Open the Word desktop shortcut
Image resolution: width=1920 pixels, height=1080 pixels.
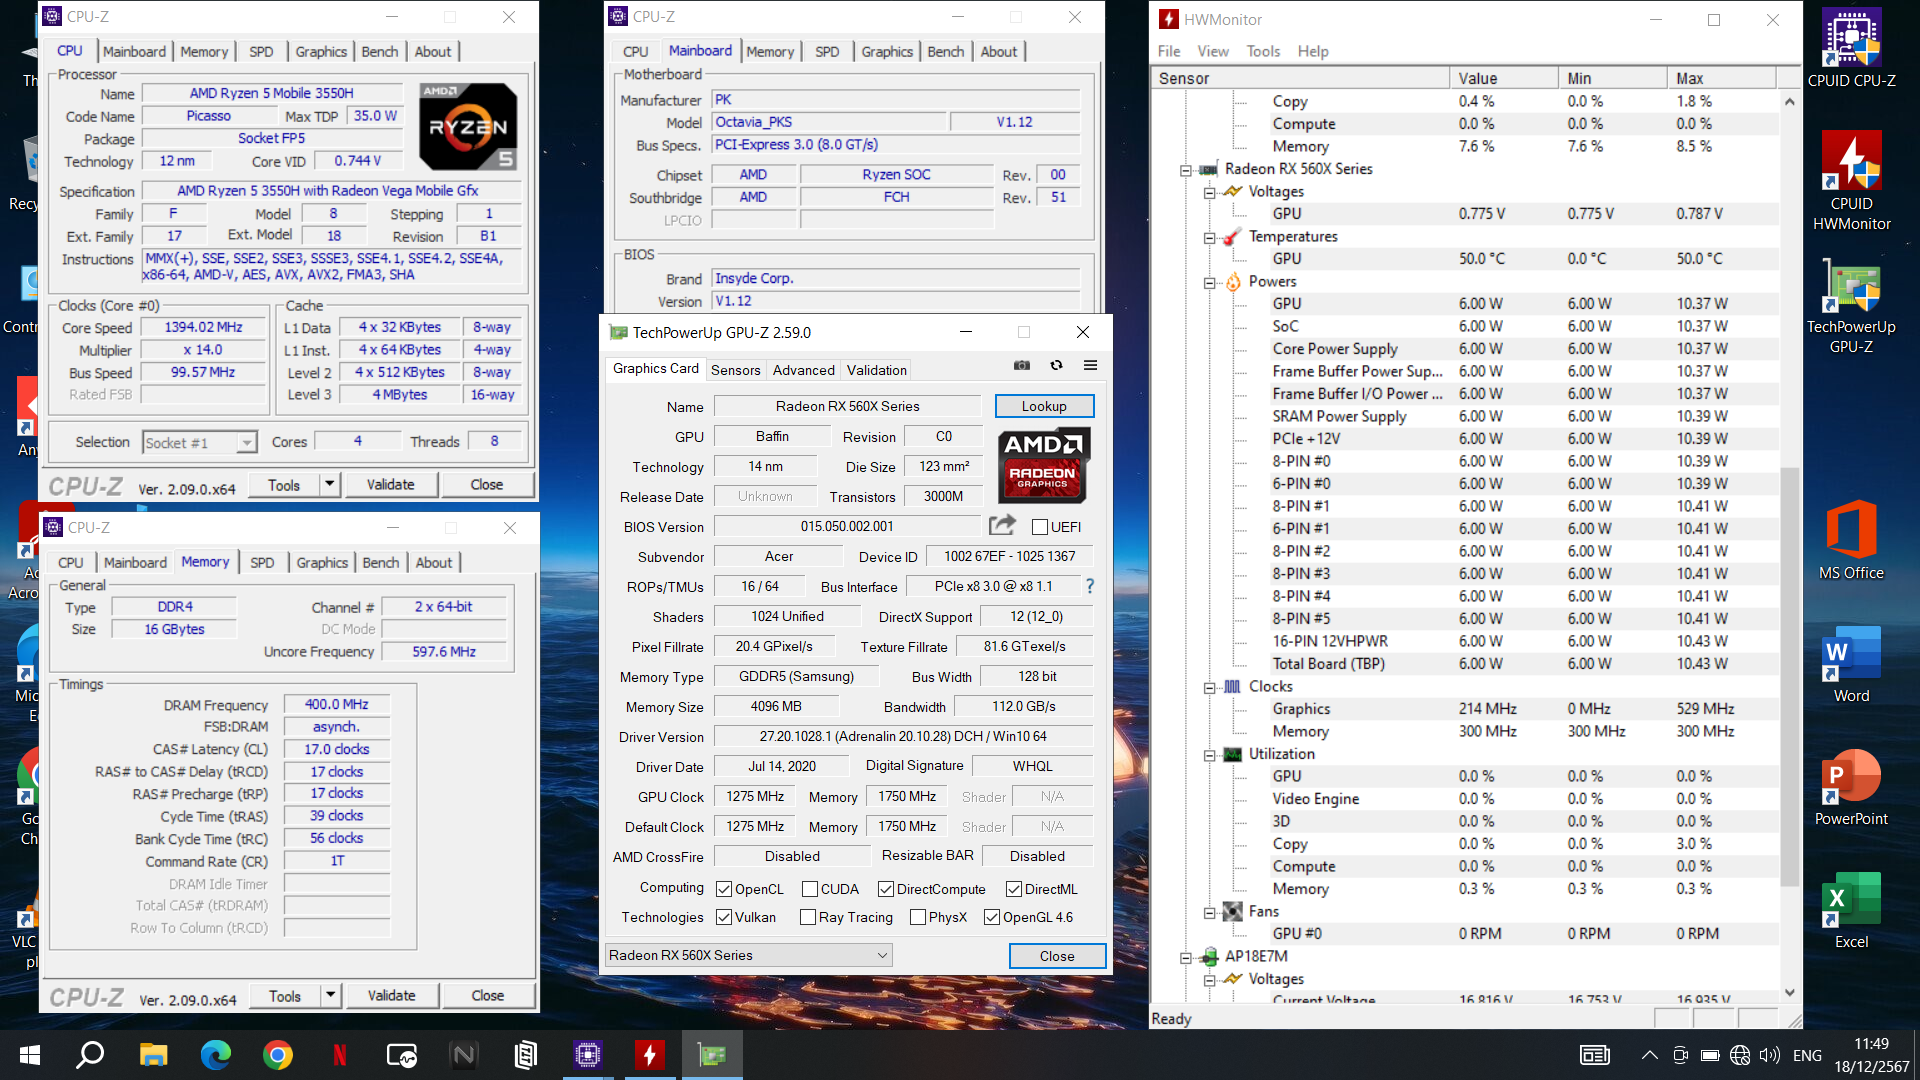1851,664
